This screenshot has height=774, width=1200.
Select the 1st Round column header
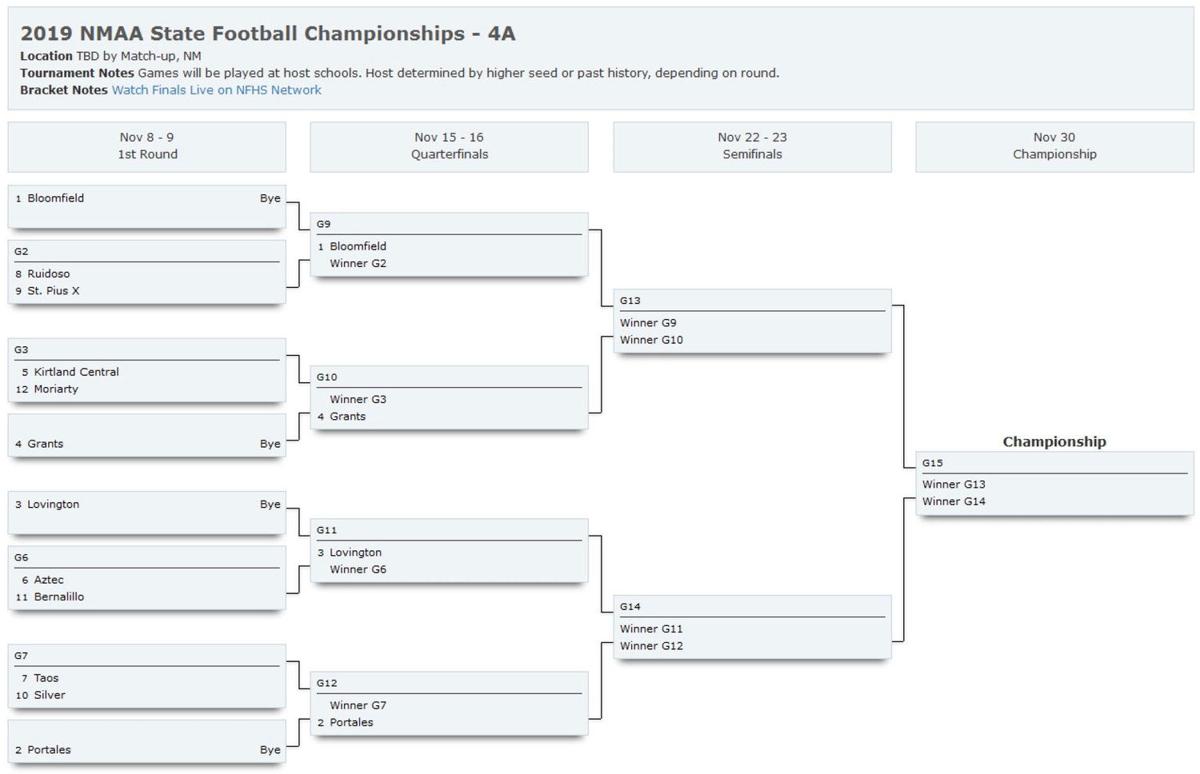pyautogui.click(x=147, y=146)
